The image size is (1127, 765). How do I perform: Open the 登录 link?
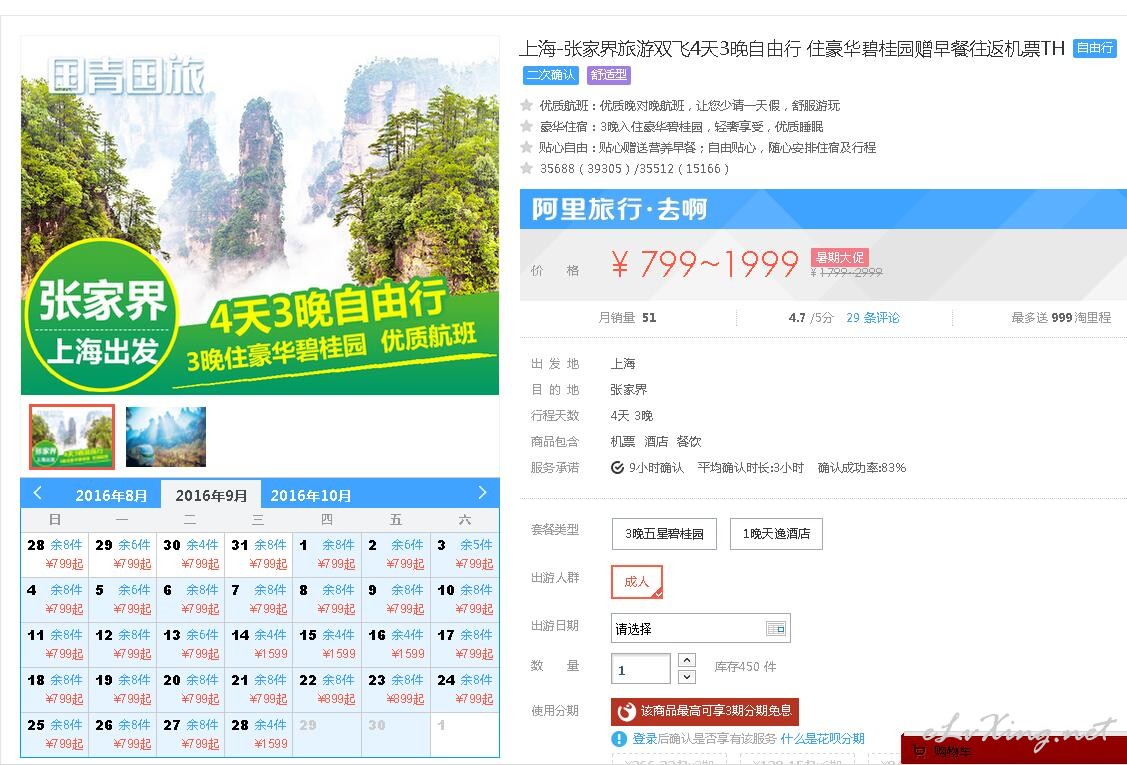click(x=645, y=739)
